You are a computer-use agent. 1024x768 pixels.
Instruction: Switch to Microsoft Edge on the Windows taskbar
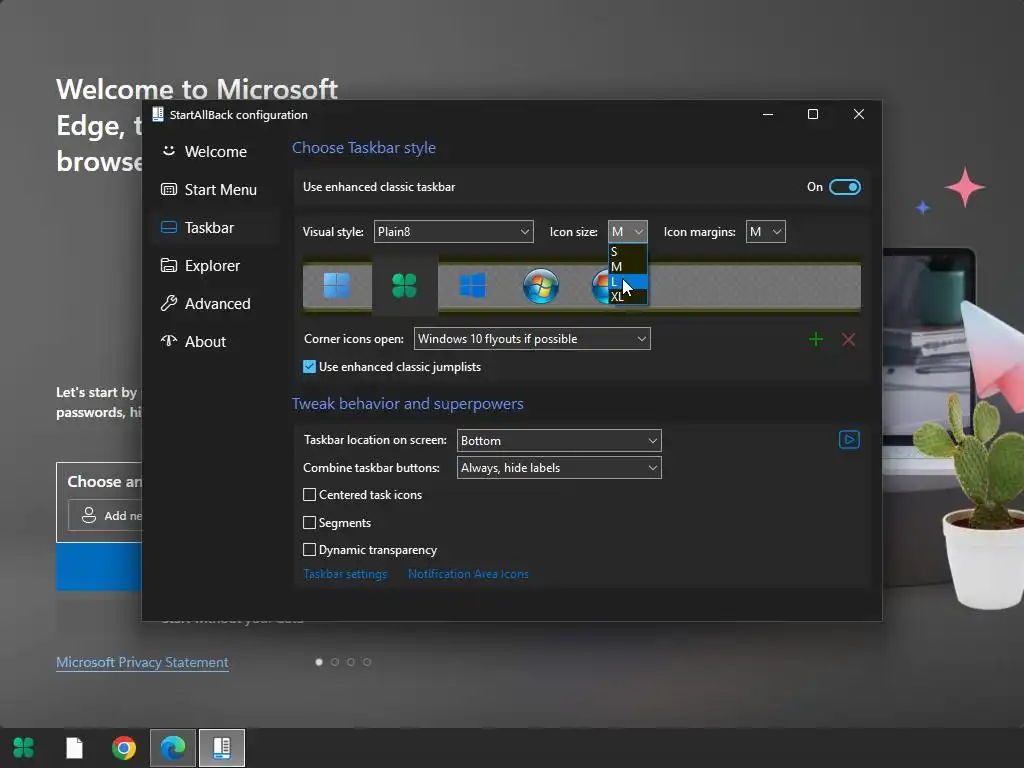[x=173, y=748]
